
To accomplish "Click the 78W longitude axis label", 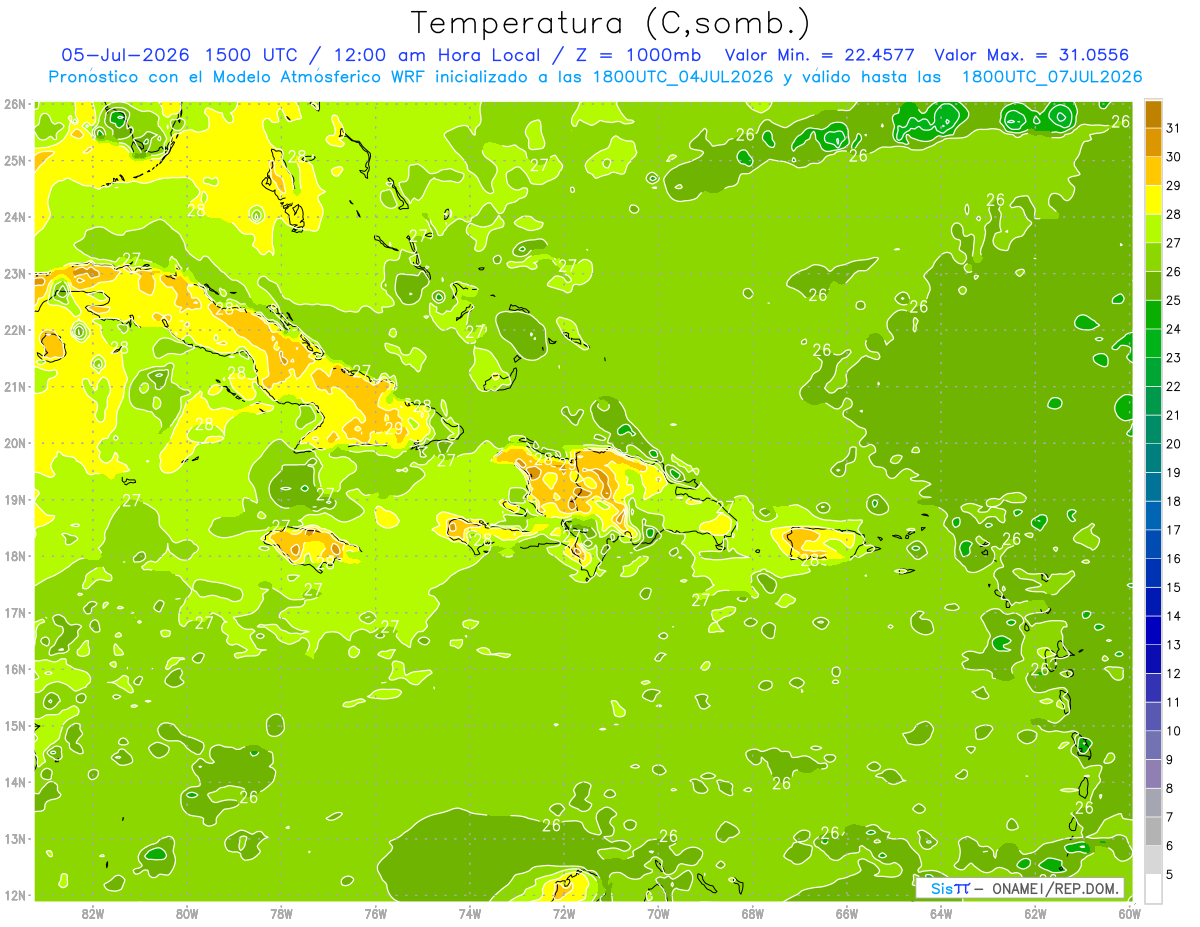I will click(281, 913).
